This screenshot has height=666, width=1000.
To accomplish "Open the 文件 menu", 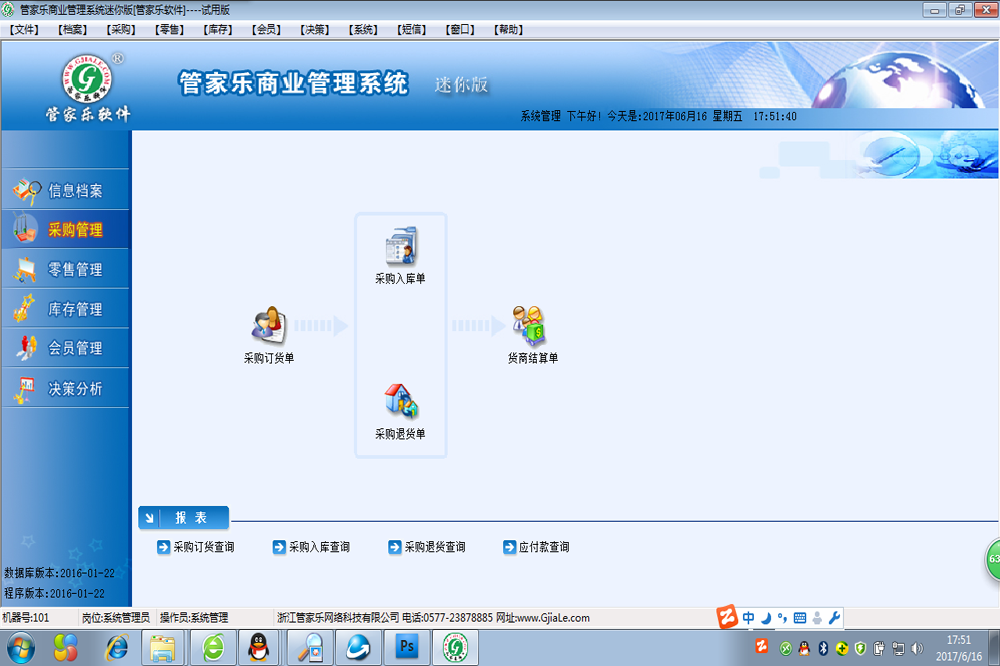I will click(x=24, y=29).
